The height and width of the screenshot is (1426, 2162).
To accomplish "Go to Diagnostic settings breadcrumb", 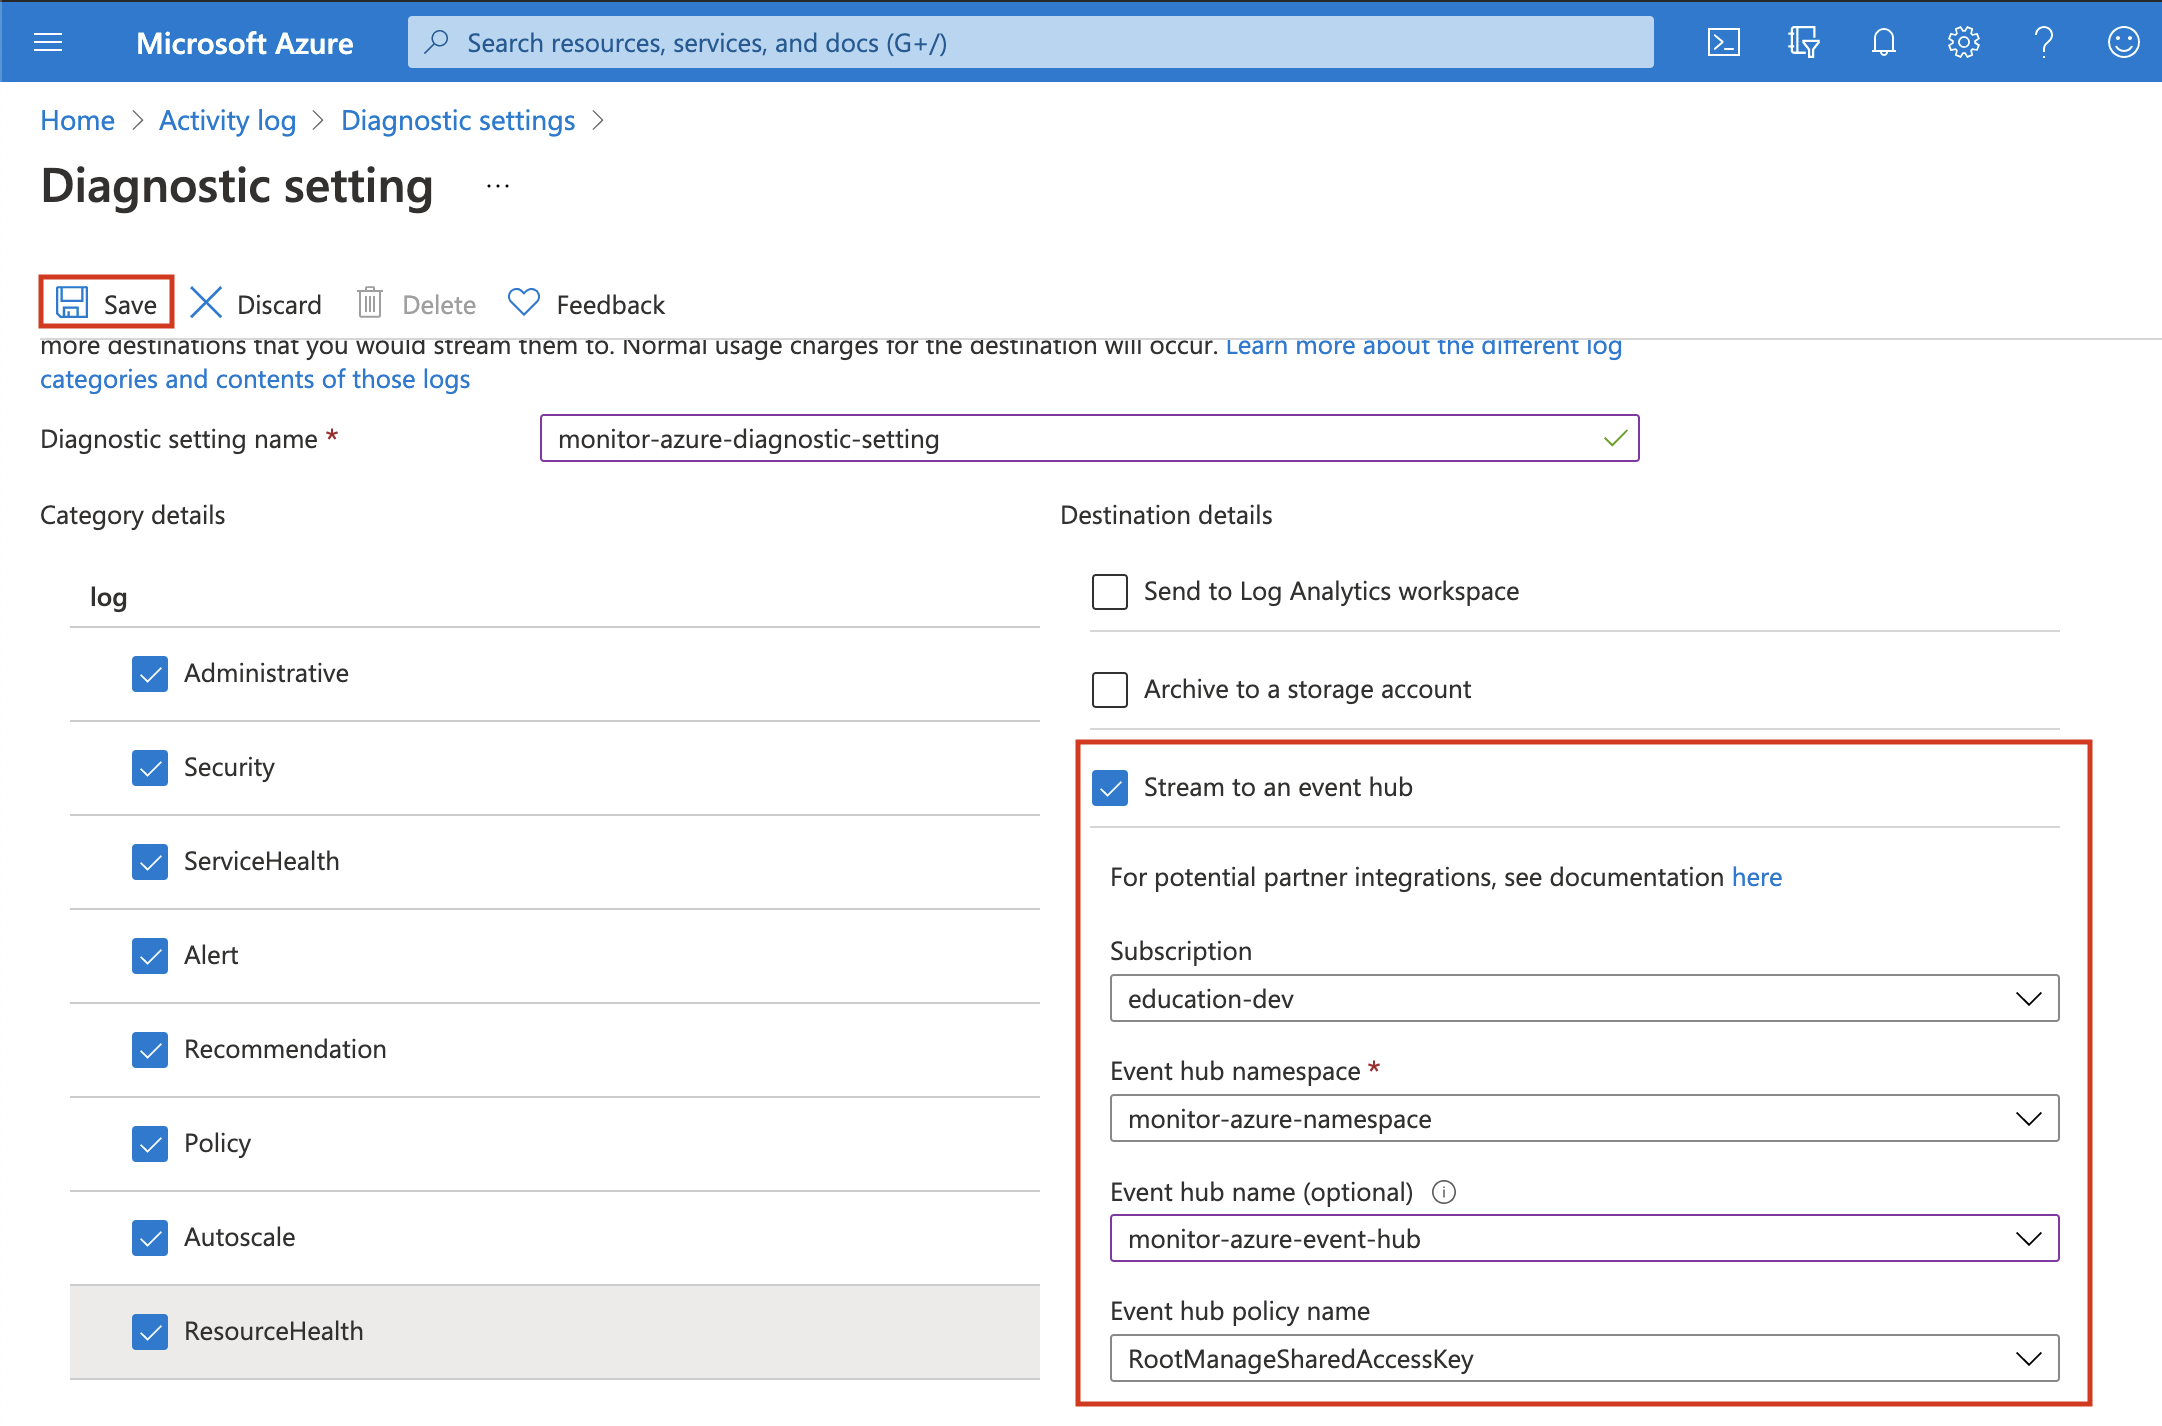I will [458, 120].
